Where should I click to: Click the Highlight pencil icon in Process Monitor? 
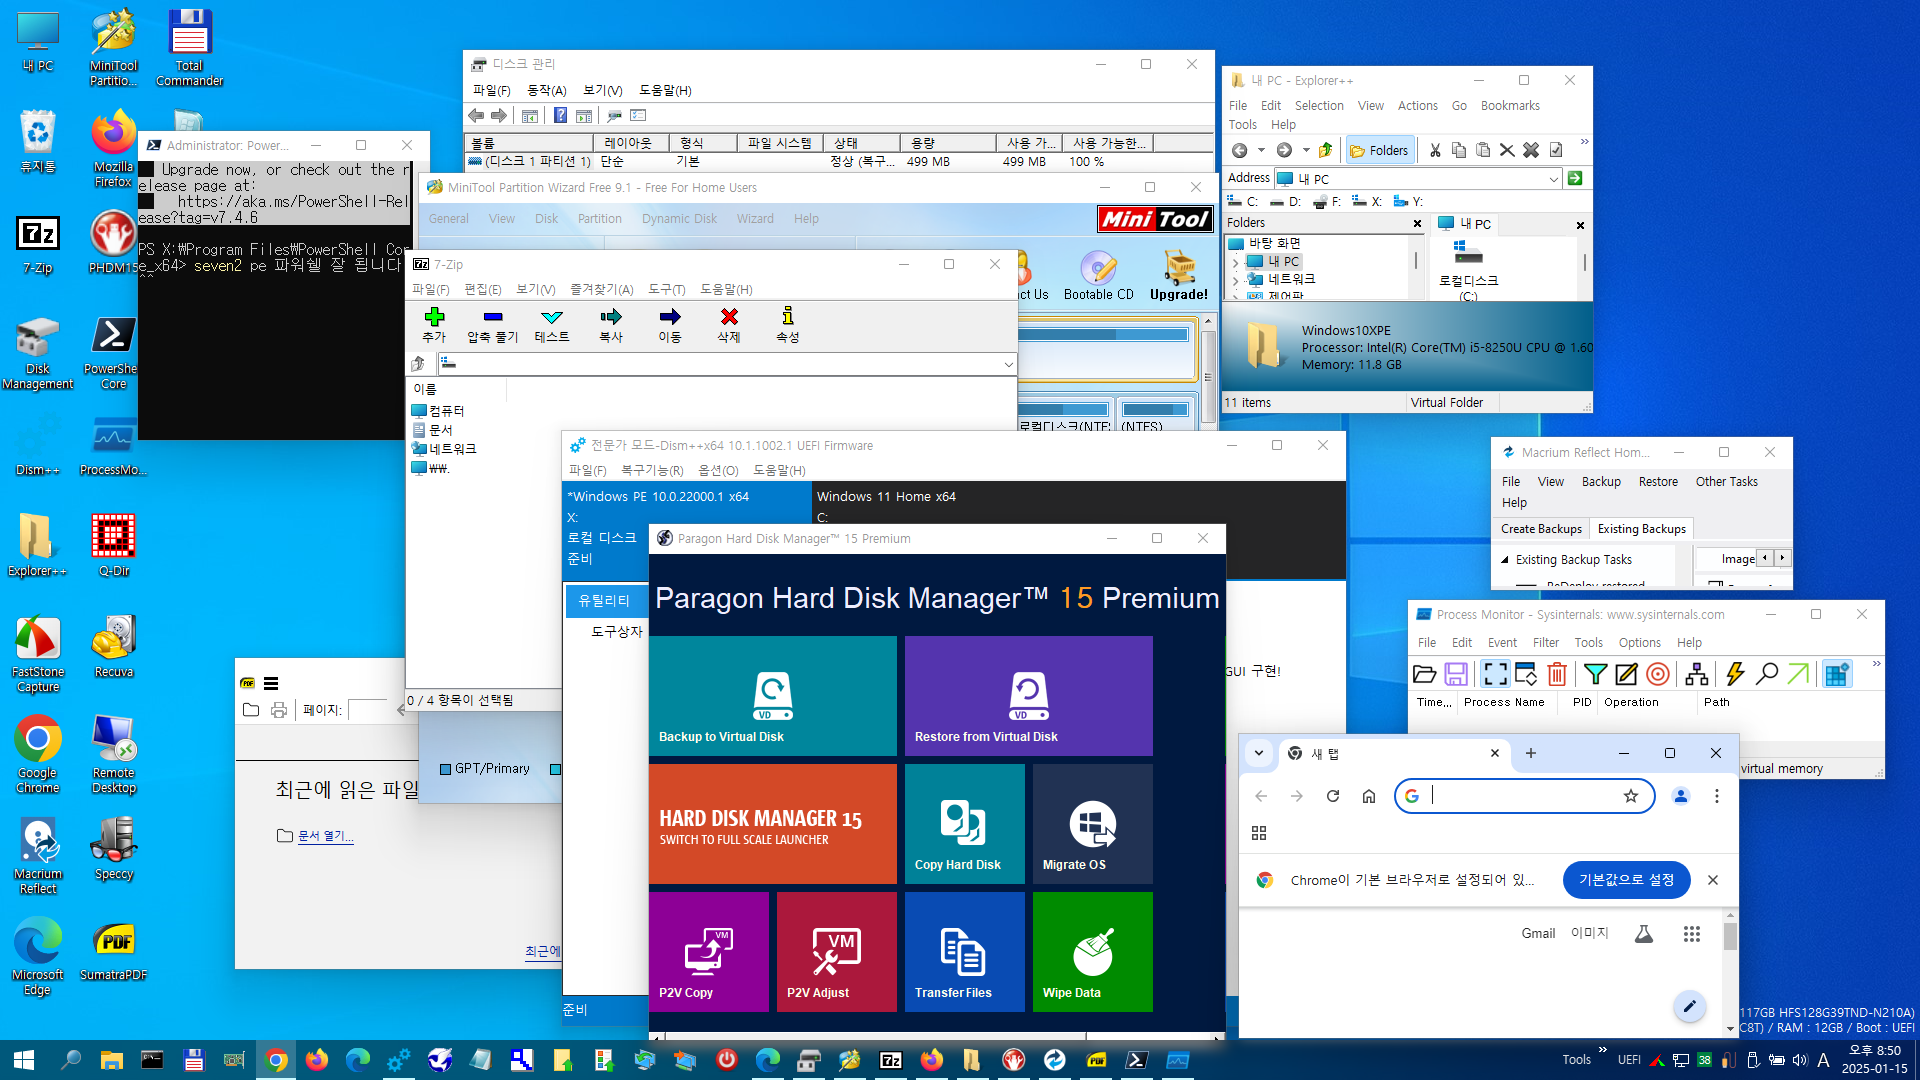click(x=1626, y=674)
